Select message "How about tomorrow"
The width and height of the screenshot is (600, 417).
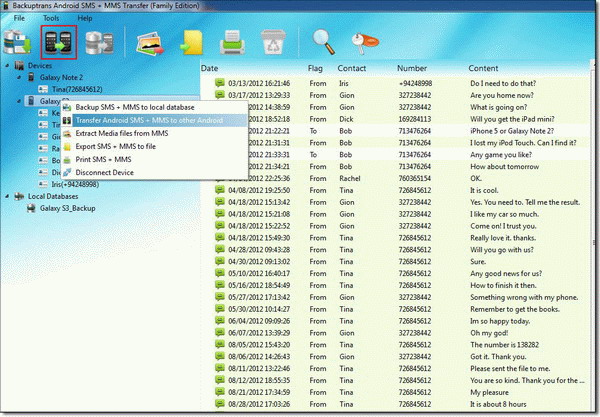click(504, 166)
